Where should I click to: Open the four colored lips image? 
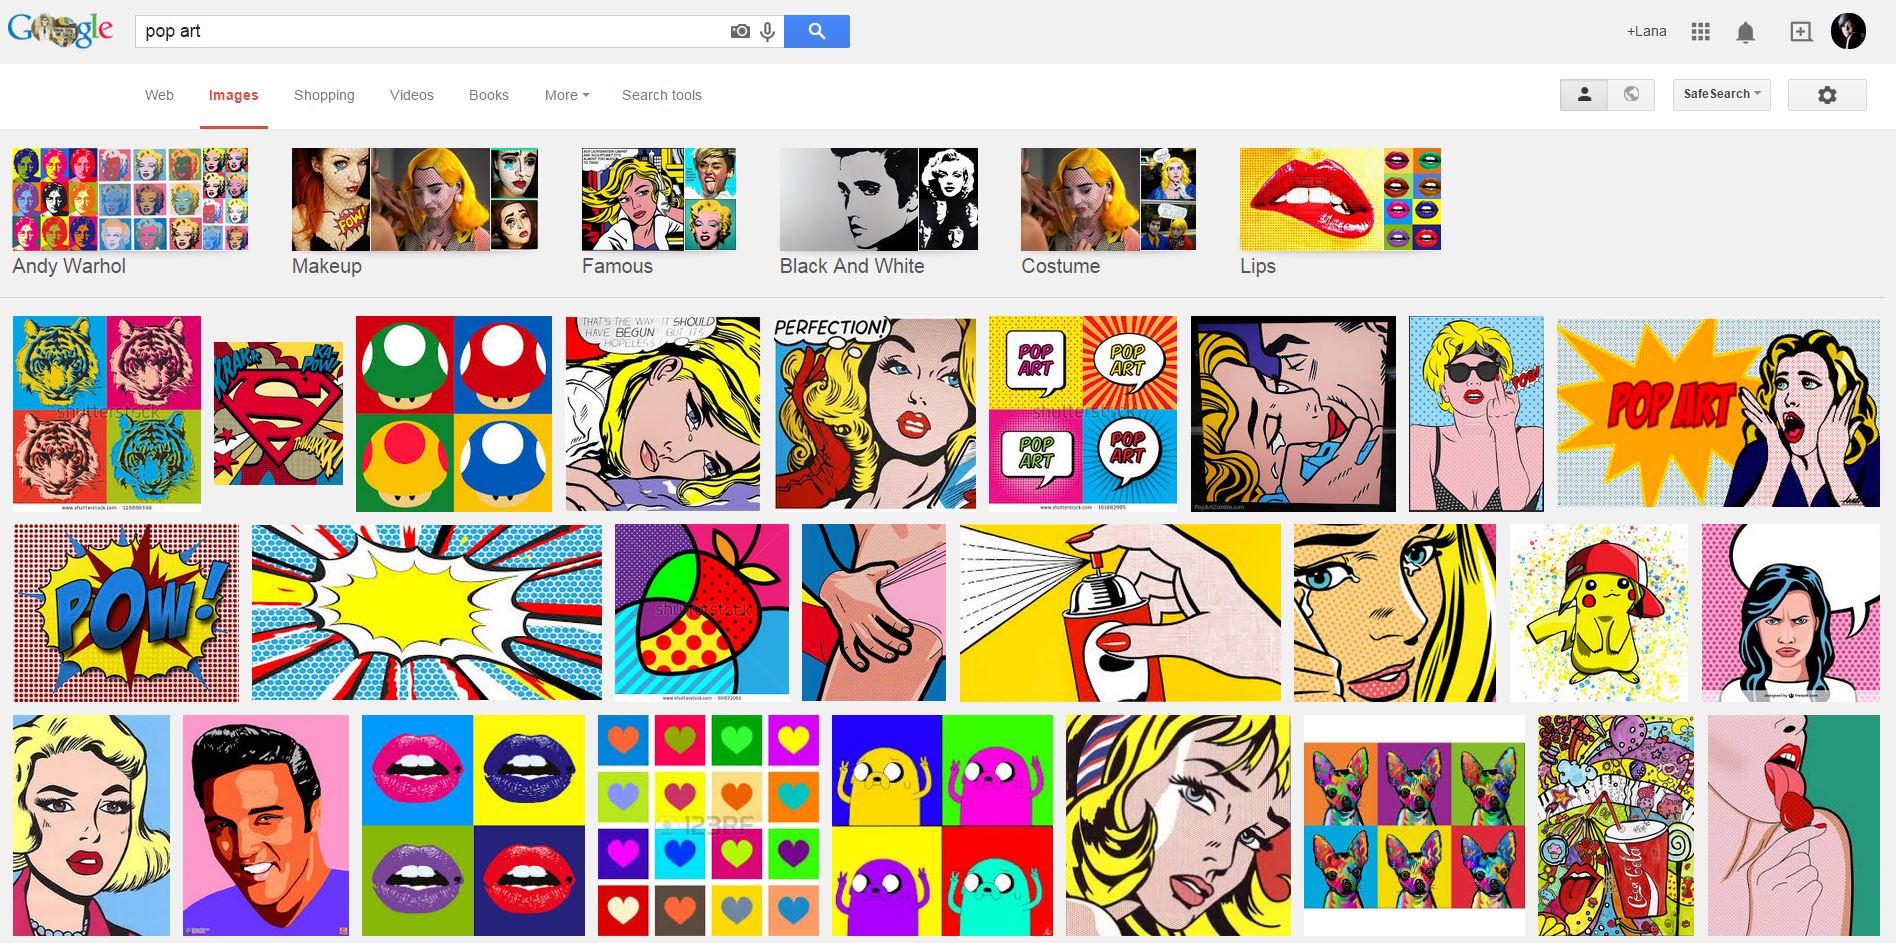[x=473, y=825]
